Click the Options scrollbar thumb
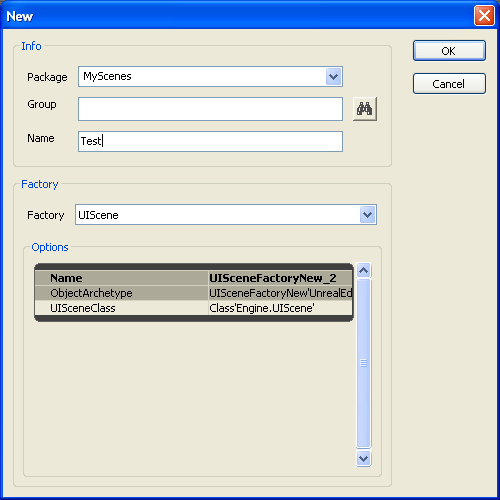The image size is (500, 500). pos(363,363)
